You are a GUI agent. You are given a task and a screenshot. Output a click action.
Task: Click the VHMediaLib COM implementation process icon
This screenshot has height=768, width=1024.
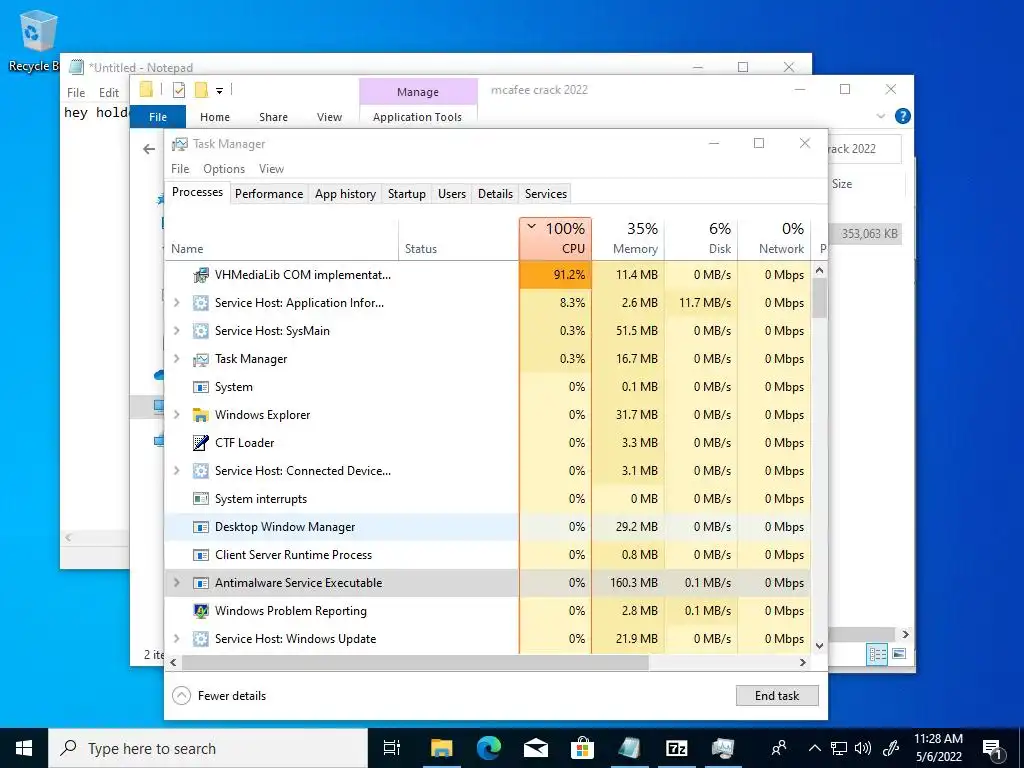pyautogui.click(x=200, y=275)
